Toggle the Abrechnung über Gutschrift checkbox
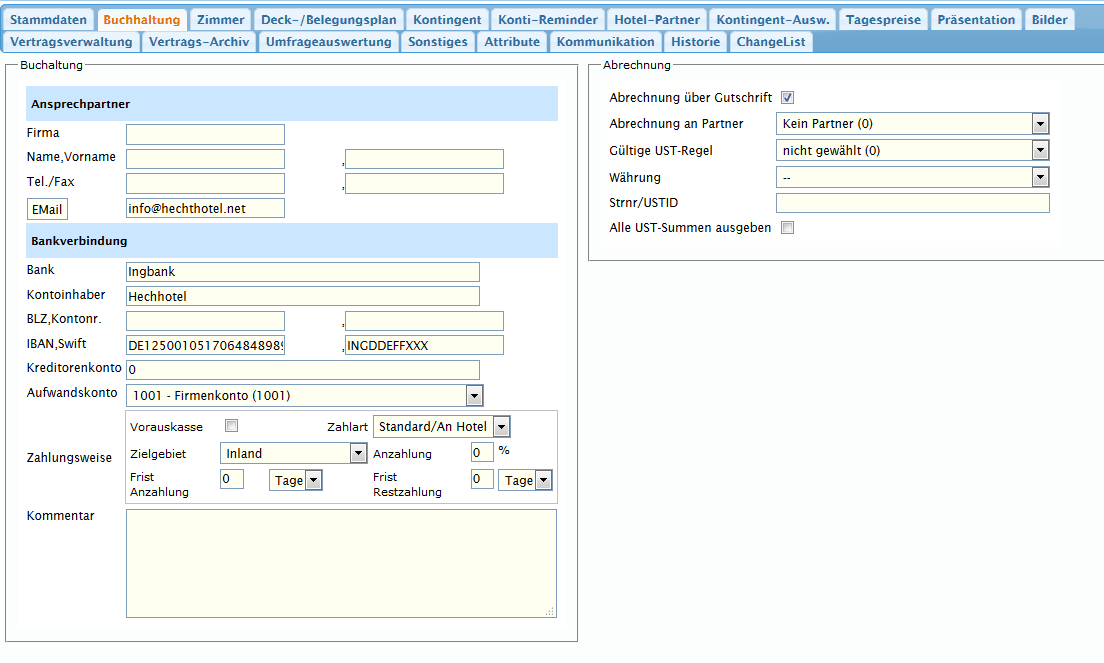Screen dimensions: 1104x663 coord(788,98)
